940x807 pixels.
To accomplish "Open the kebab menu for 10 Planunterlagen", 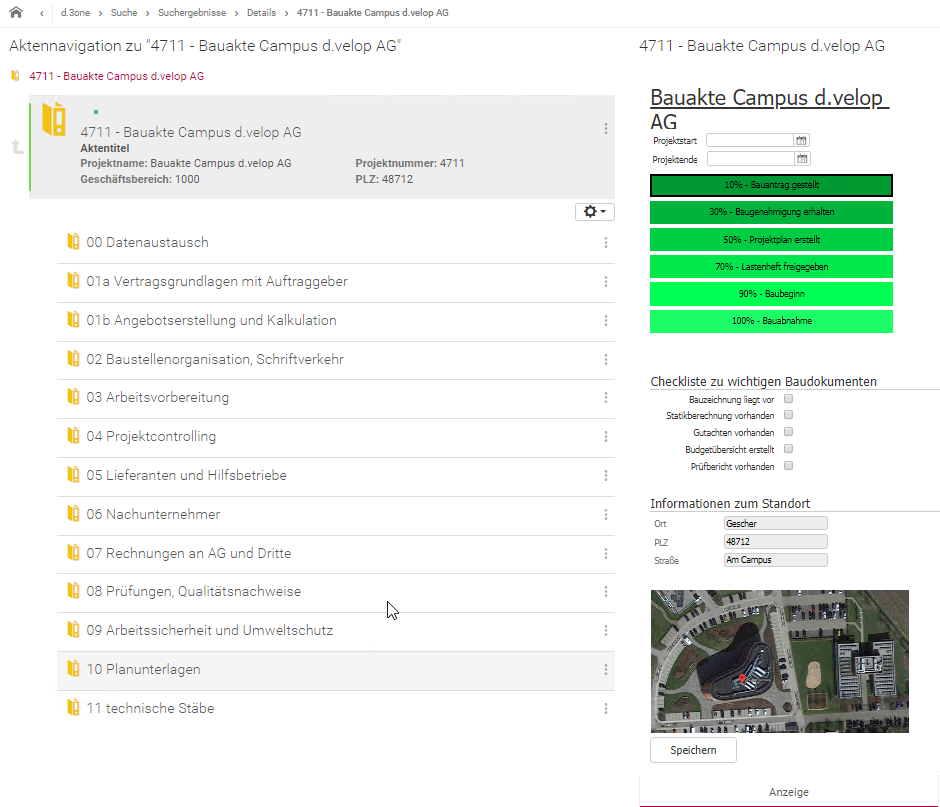I will [605, 669].
